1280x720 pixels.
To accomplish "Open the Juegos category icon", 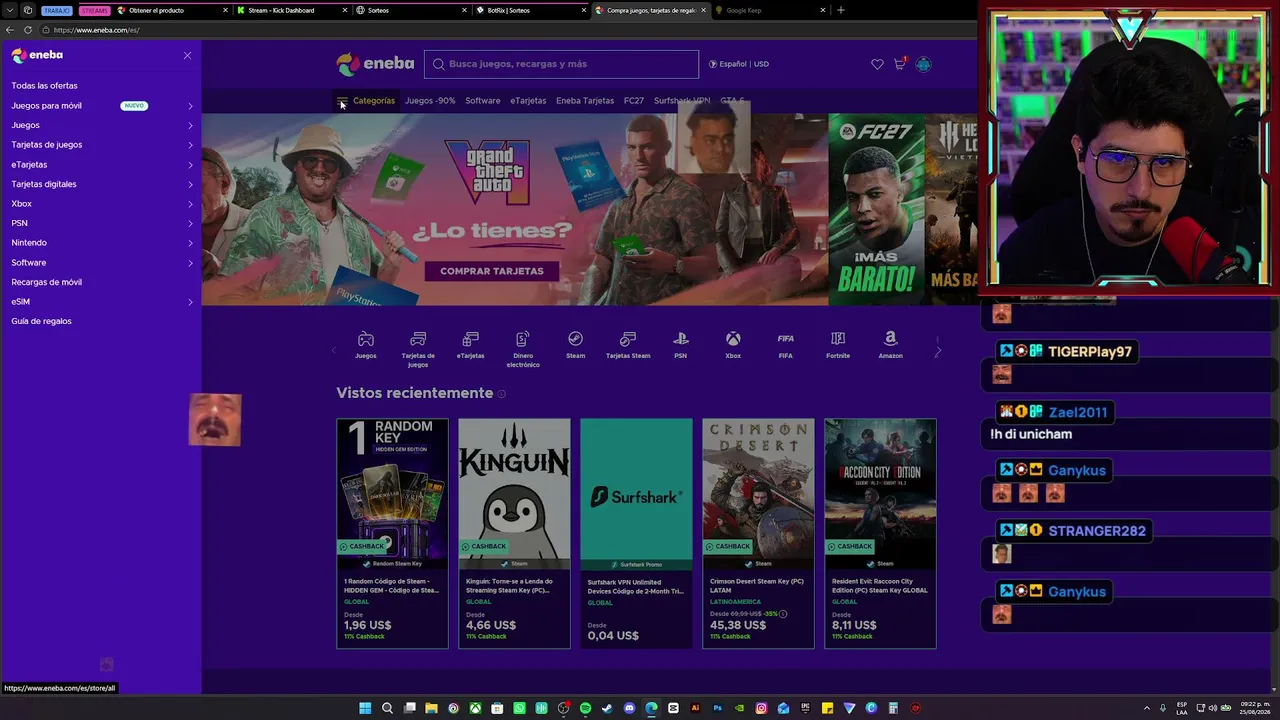I will 366,345.
